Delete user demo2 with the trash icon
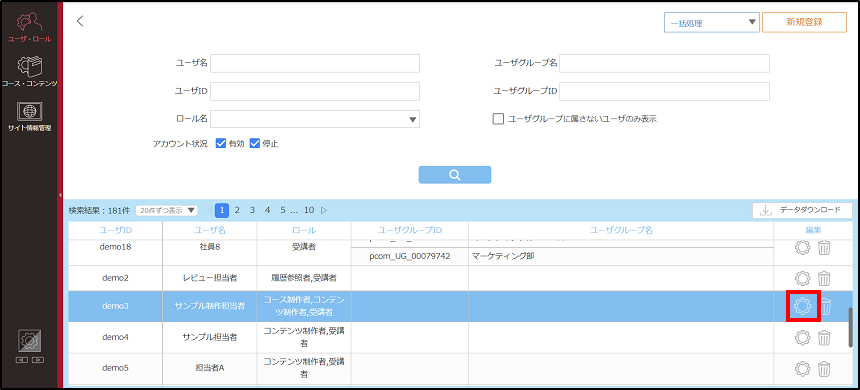The image size is (860, 390). [x=824, y=278]
